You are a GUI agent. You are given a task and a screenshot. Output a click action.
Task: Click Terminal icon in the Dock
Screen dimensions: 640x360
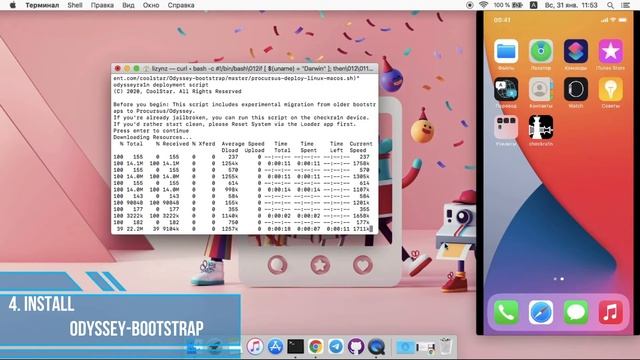click(295, 347)
